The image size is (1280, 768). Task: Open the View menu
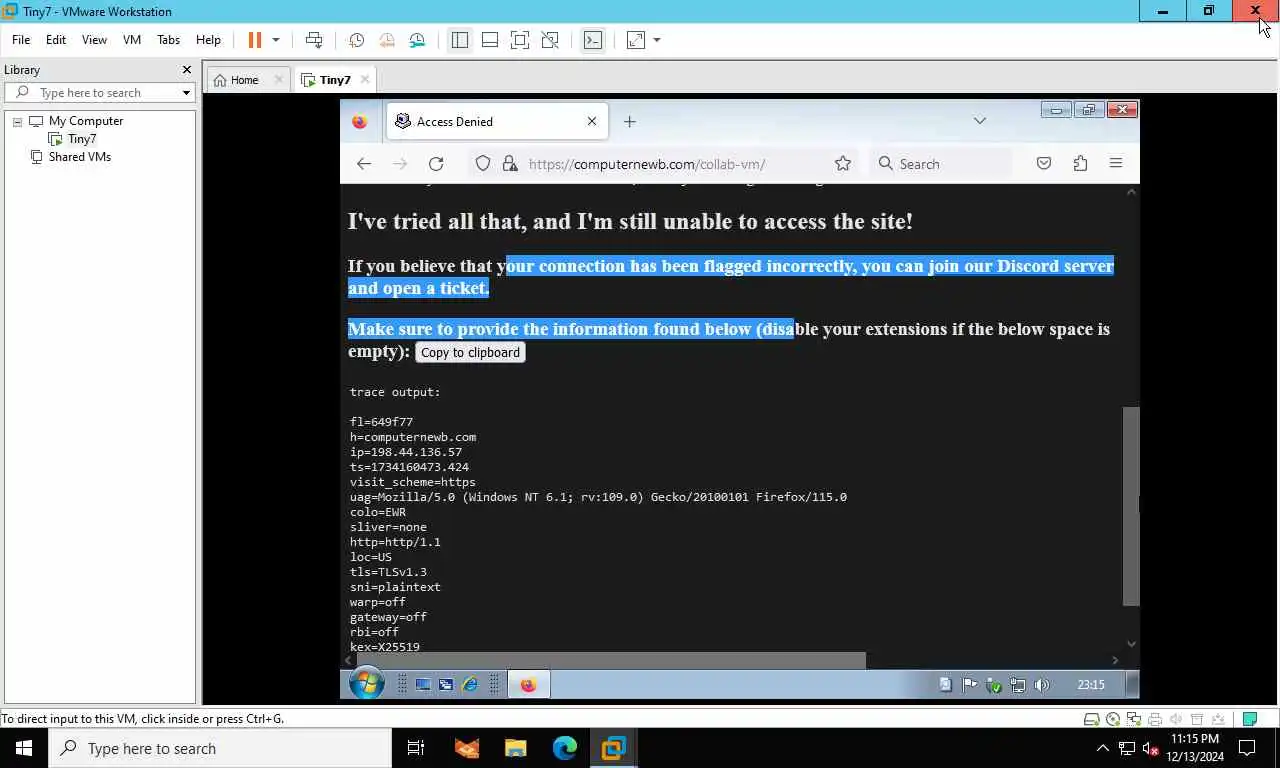click(x=94, y=40)
